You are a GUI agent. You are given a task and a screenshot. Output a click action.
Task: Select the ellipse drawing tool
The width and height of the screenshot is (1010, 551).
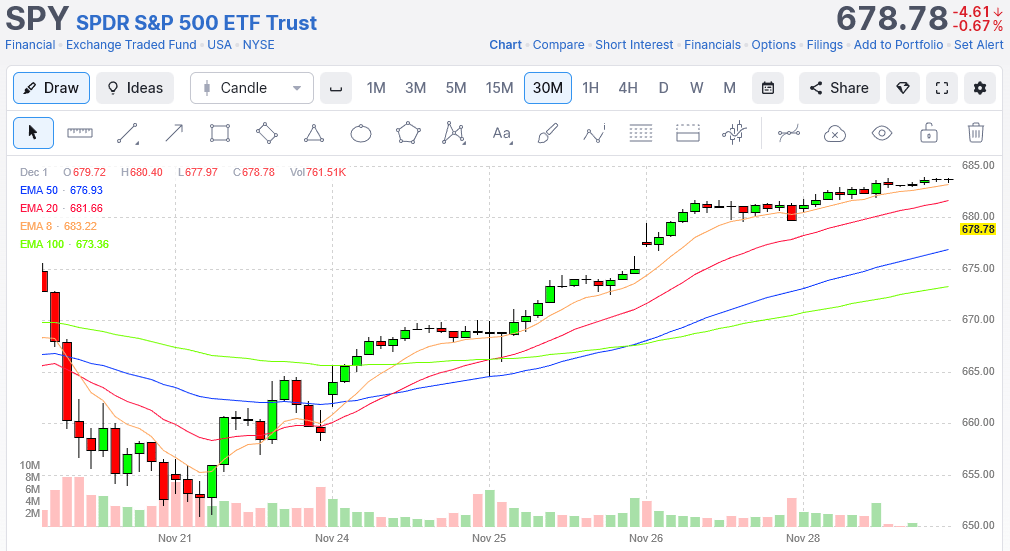(x=361, y=133)
